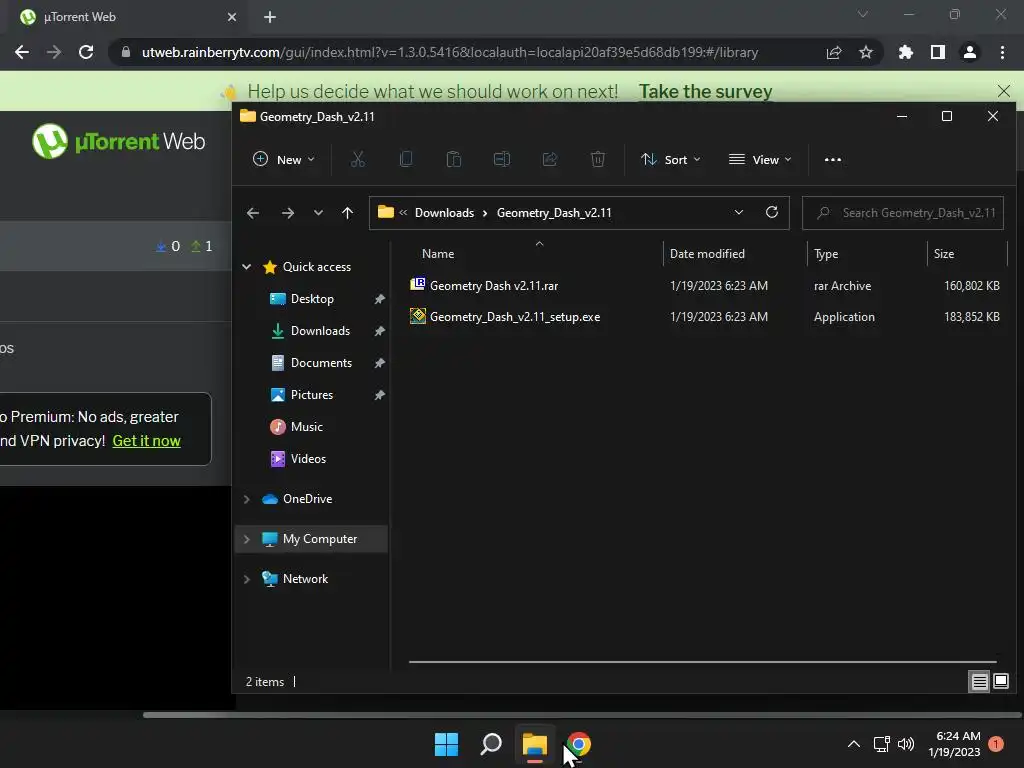Click the µTorrent Web logo
This screenshot has width=1024, height=768.
click(x=118, y=141)
